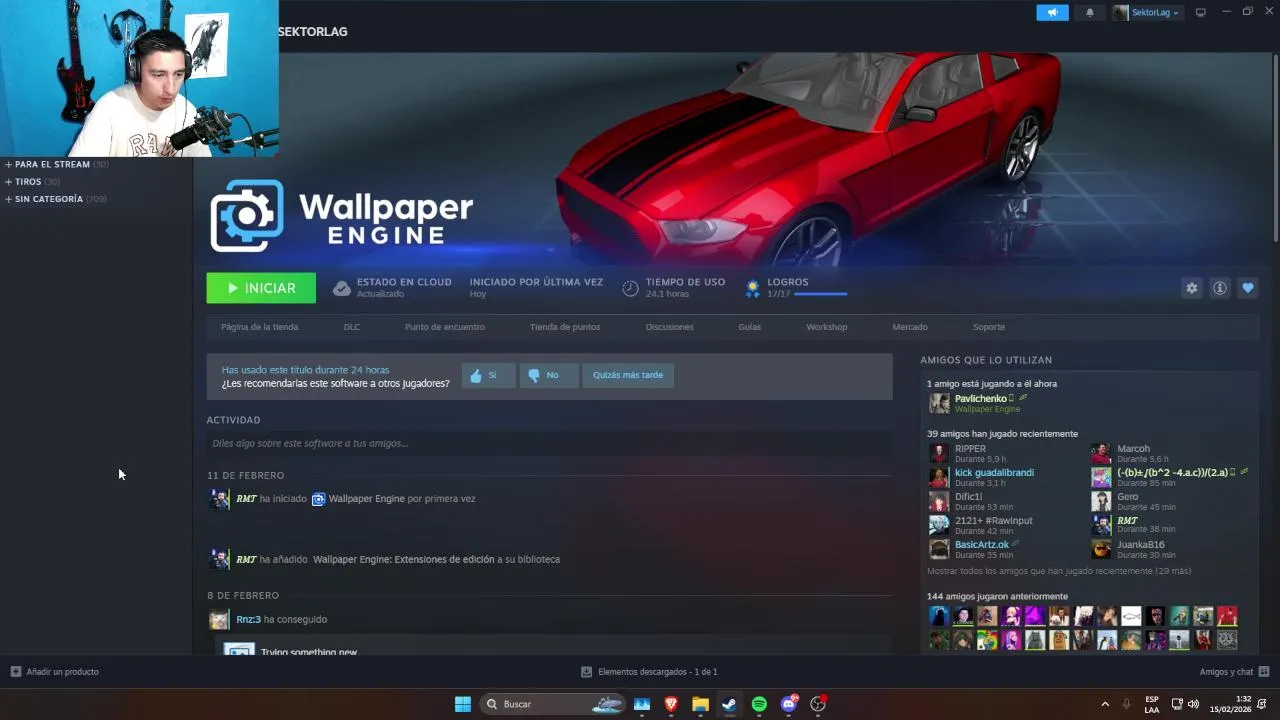The image size is (1280, 720).
Task: Open Extensiones de edición DLC link
Action: coord(404,559)
